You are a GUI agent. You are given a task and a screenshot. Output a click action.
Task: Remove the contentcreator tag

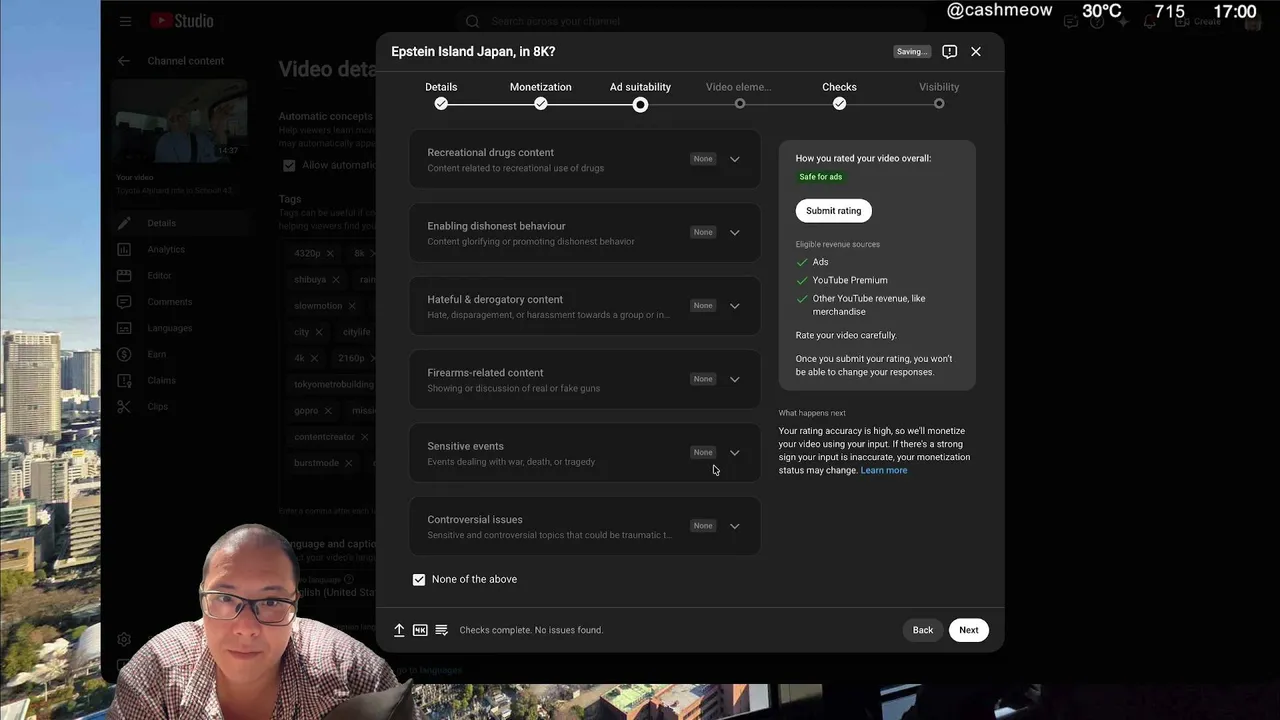[x=364, y=437]
